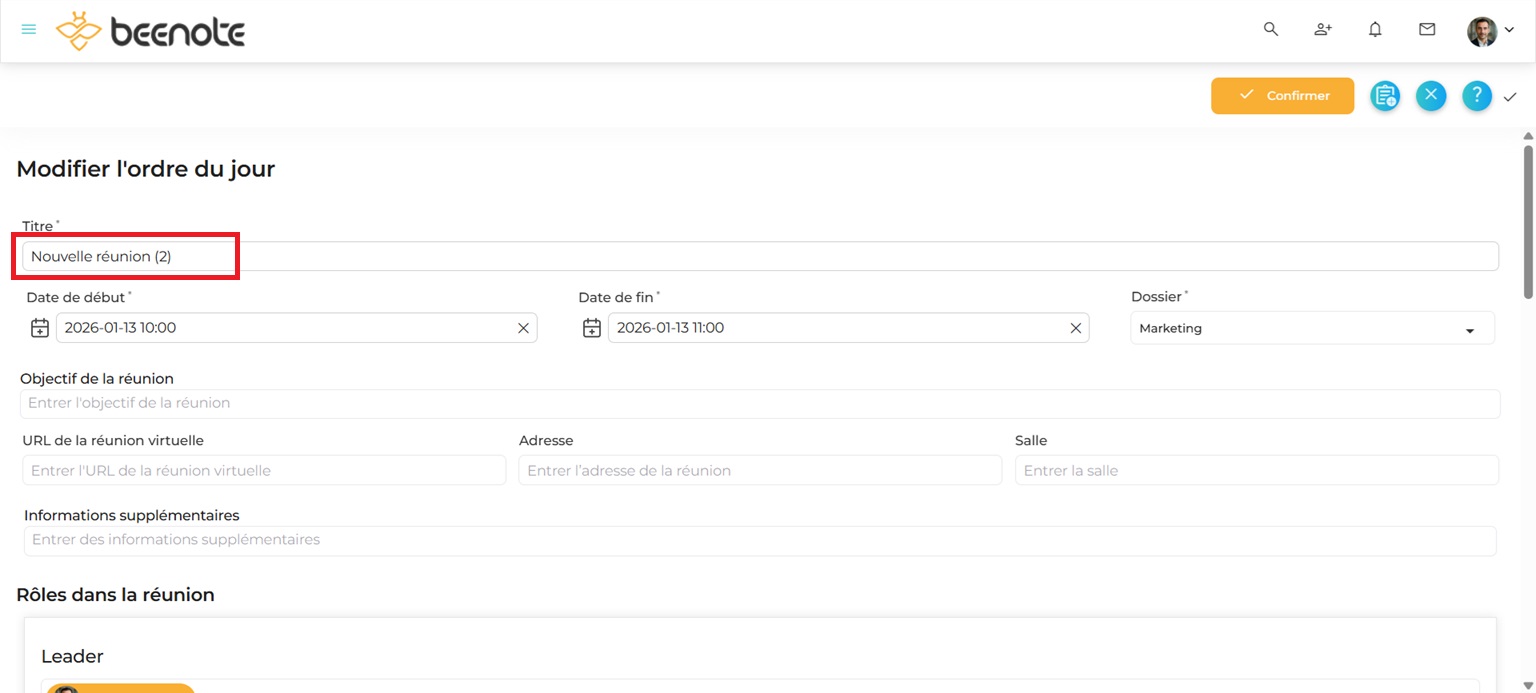The width and height of the screenshot is (1536, 693).
Task: Click the agenda template clipboard icon
Action: point(1385,96)
